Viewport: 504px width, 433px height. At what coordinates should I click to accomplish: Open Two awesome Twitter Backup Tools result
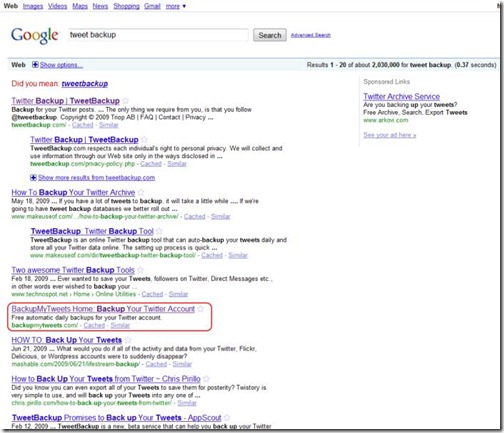pos(73,270)
